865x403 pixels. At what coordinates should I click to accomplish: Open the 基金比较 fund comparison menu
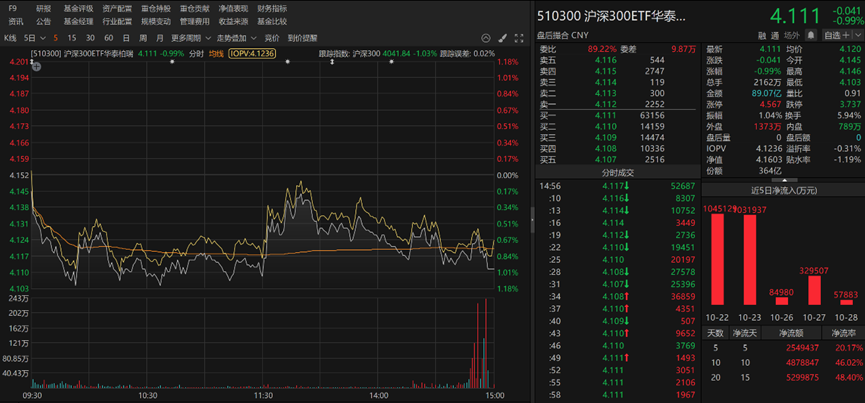(x=272, y=22)
